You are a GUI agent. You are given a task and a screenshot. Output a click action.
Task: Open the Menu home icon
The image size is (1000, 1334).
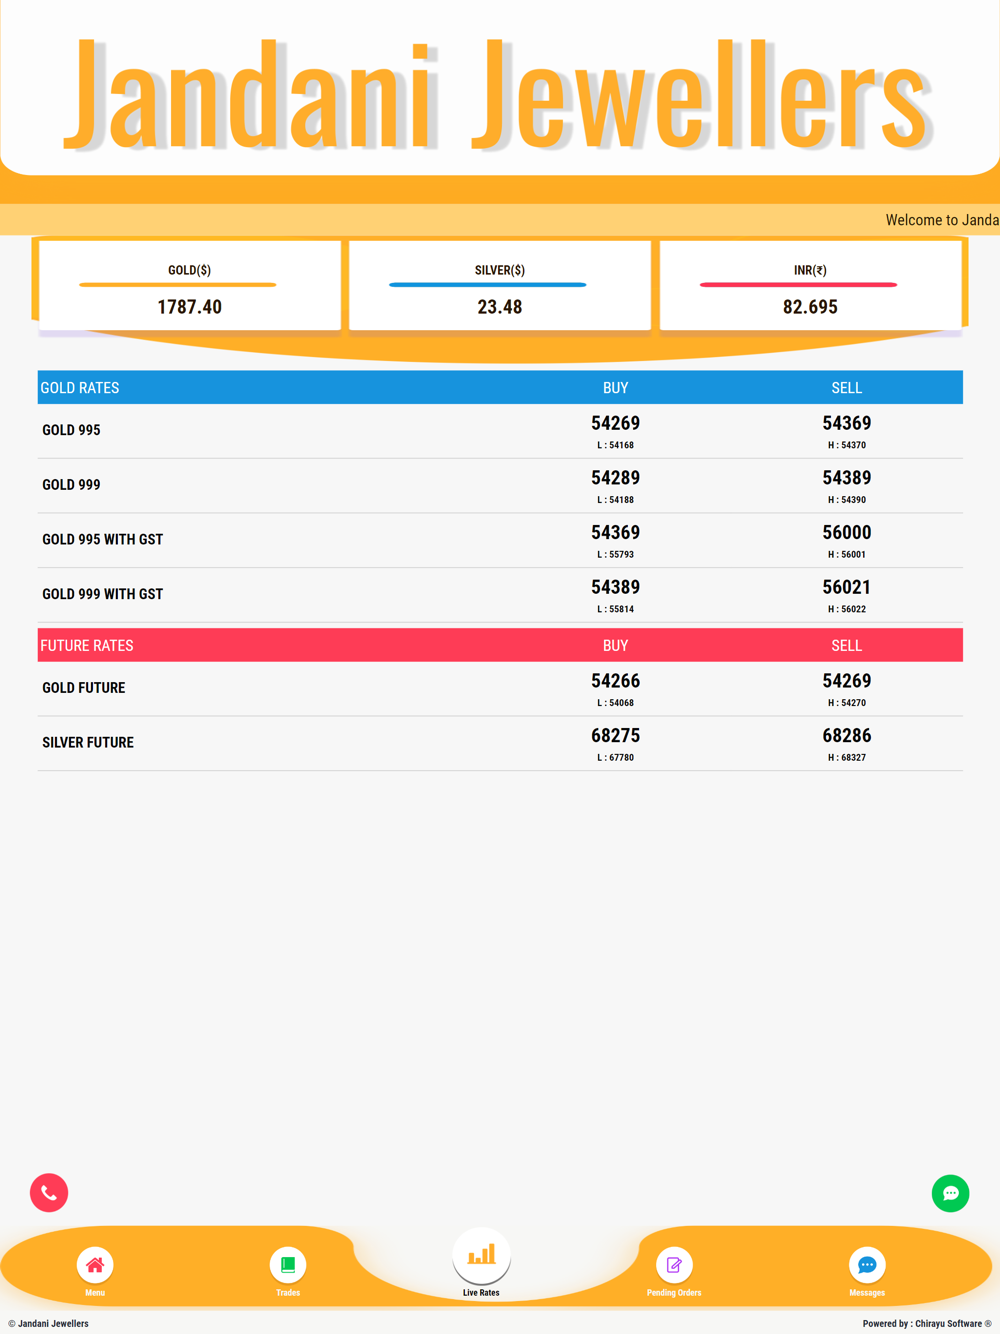pos(95,1265)
